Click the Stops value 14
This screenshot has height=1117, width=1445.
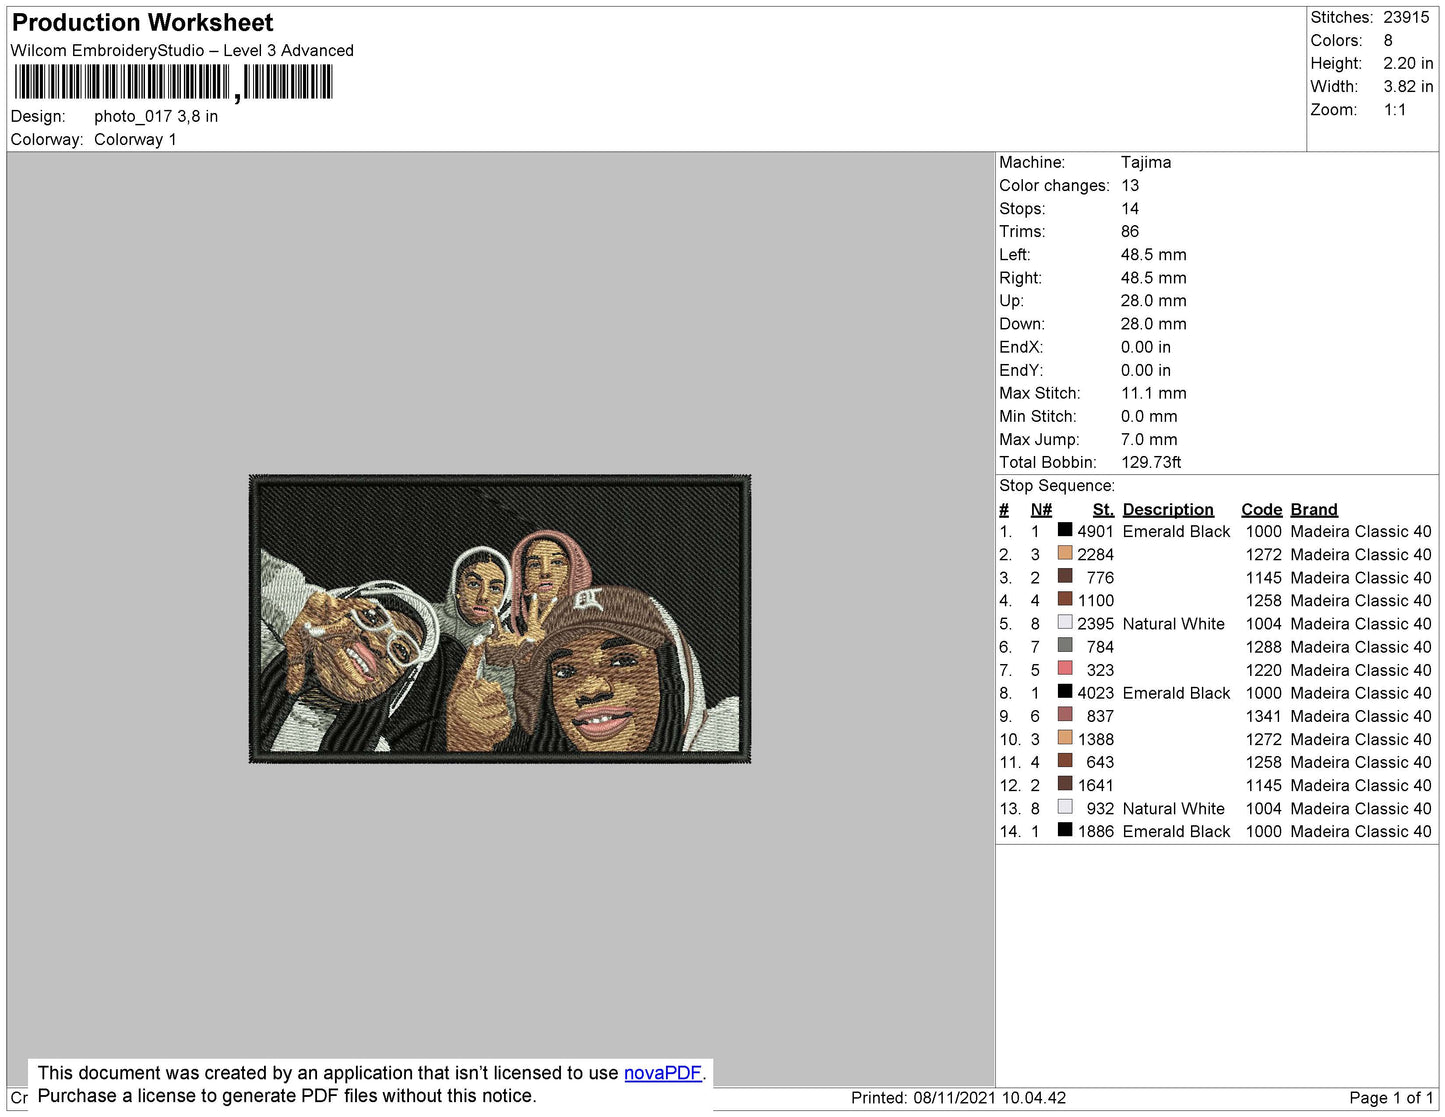[x=1130, y=208]
